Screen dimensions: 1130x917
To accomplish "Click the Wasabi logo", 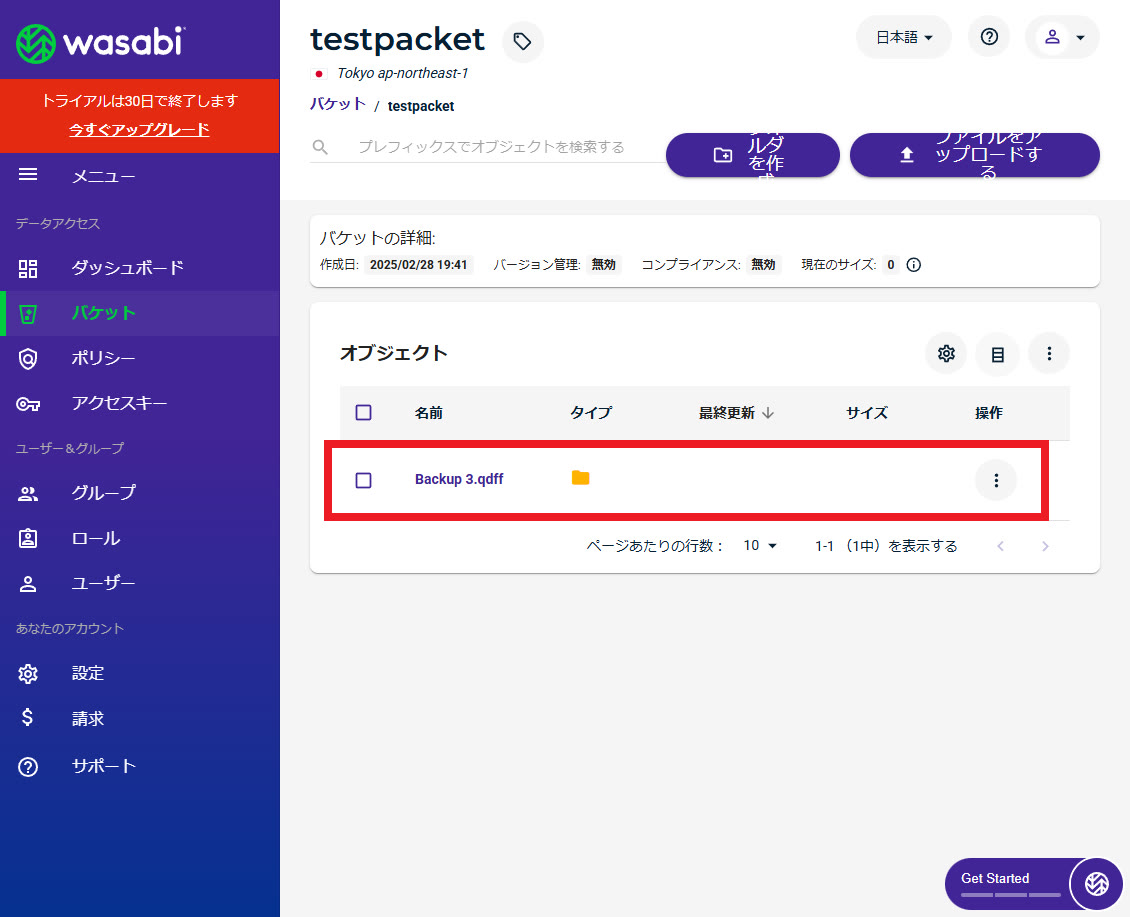I will (x=100, y=43).
